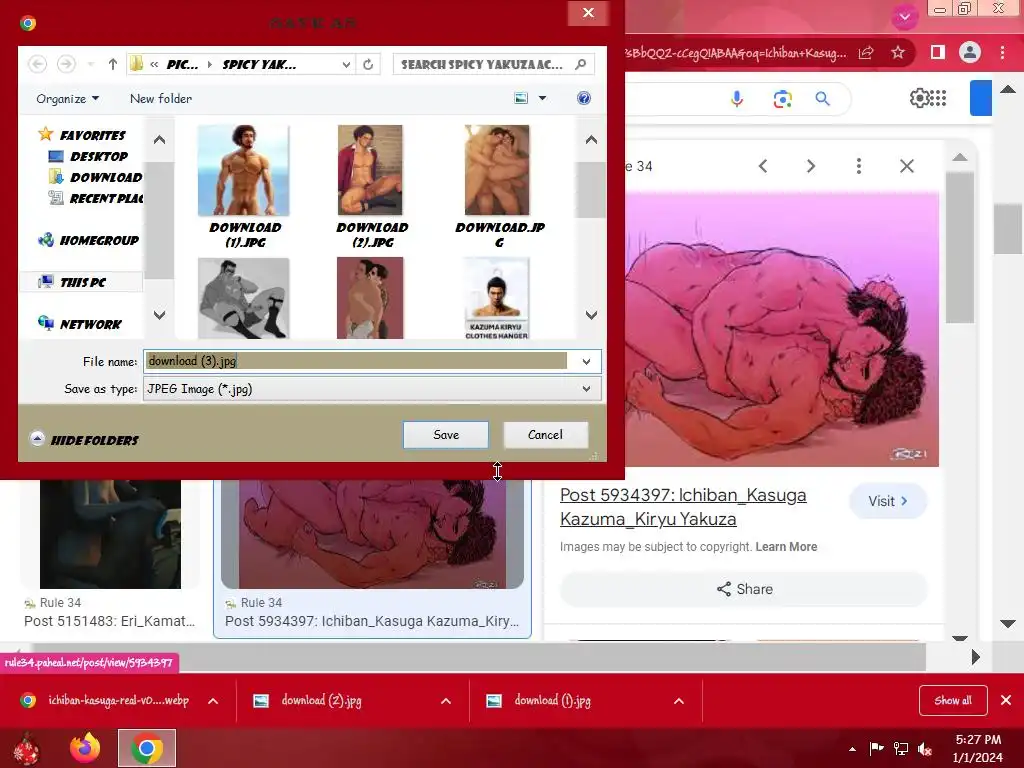The width and height of the screenshot is (1024, 768).
Task: Open Google Lens image search
Action: [782, 99]
